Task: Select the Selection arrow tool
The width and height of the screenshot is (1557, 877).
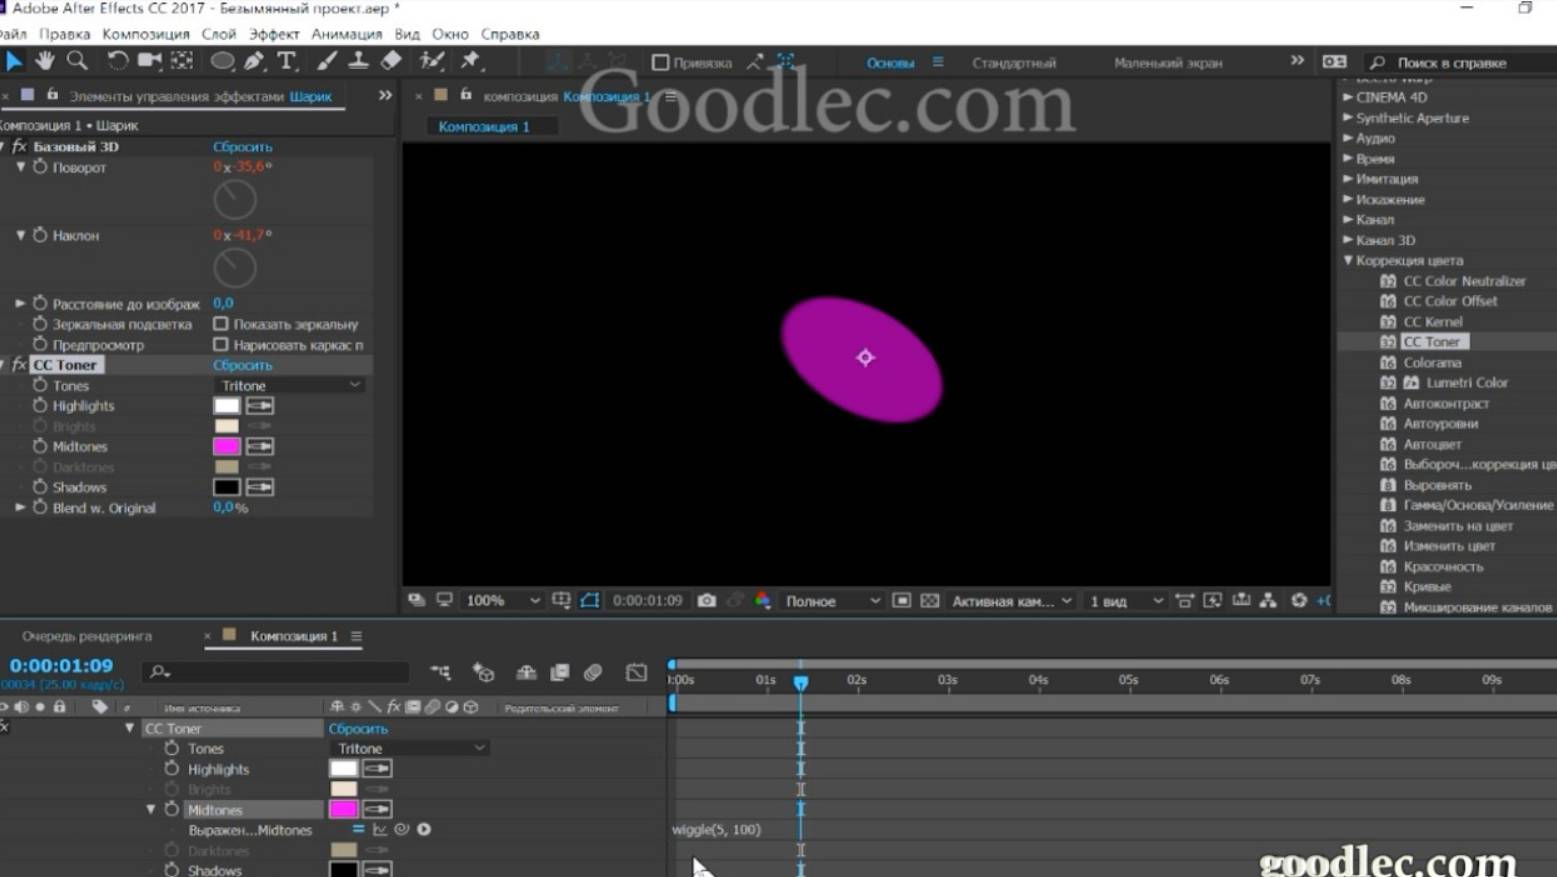Action: 14,61
